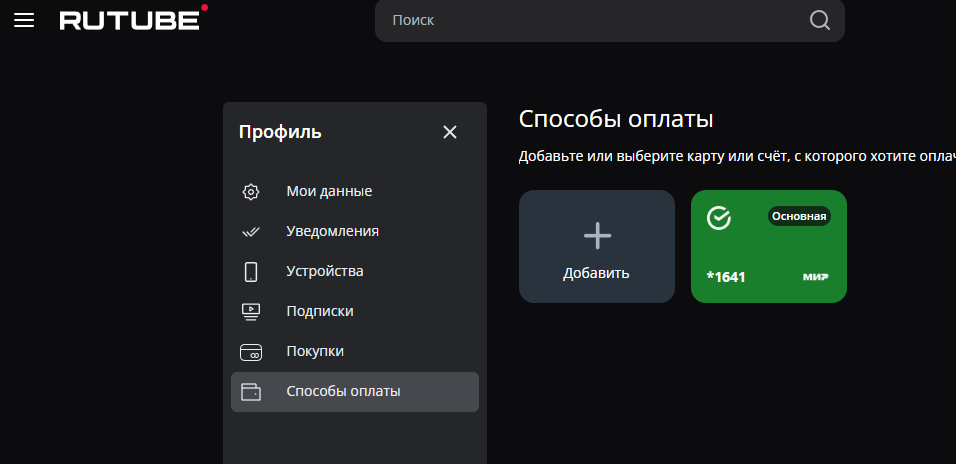
Task: Open Уведомления section
Action: (x=355, y=232)
